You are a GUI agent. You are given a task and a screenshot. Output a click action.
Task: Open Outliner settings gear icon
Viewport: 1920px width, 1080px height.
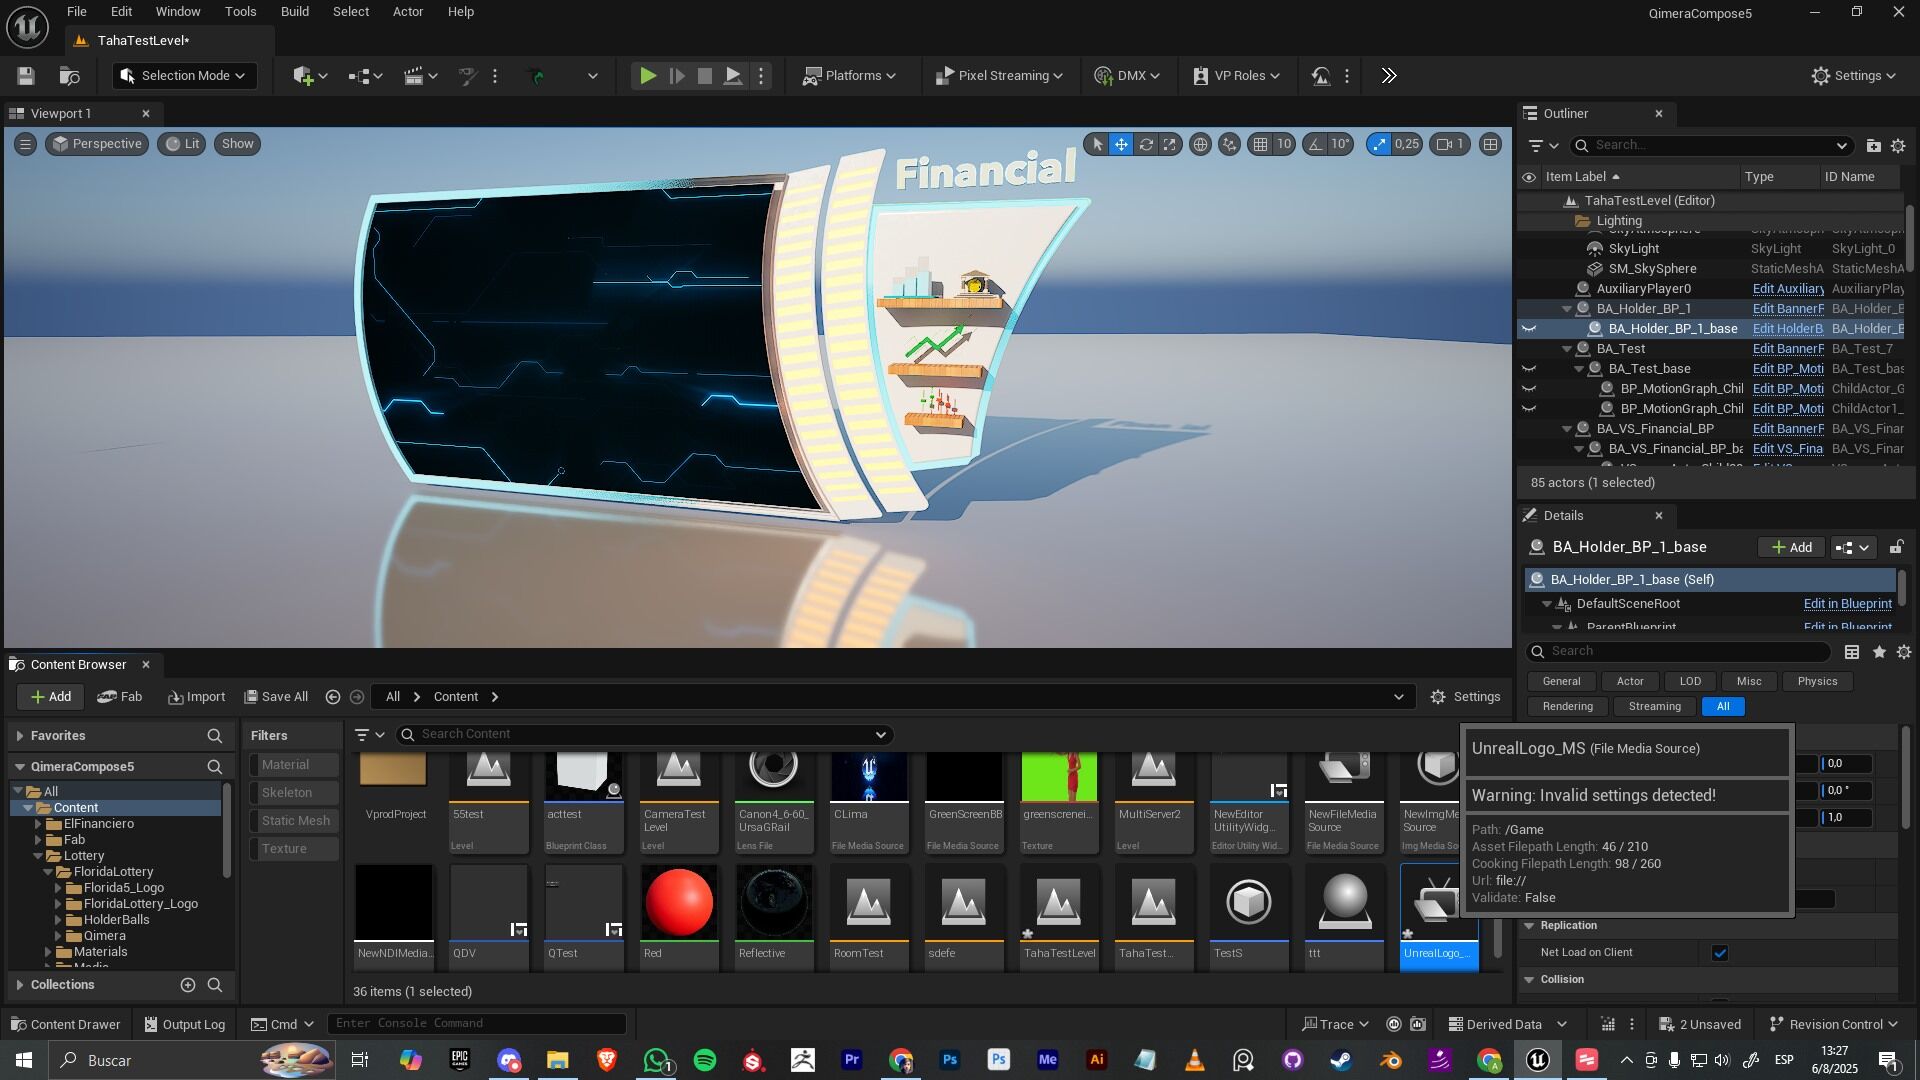point(1898,146)
